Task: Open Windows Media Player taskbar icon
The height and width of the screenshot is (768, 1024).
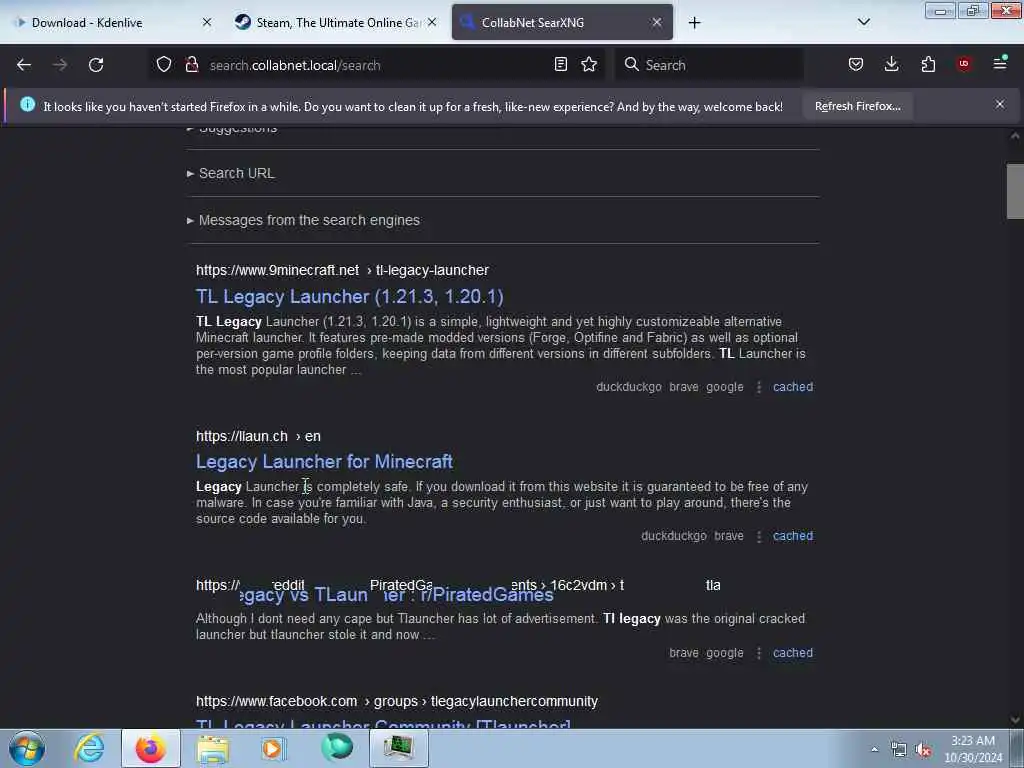Action: [274, 748]
